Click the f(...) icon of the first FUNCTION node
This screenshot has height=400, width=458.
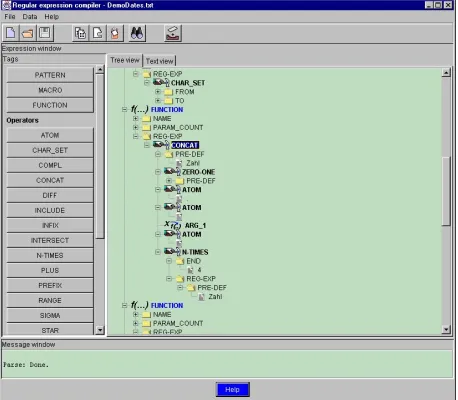click(140, 109)
